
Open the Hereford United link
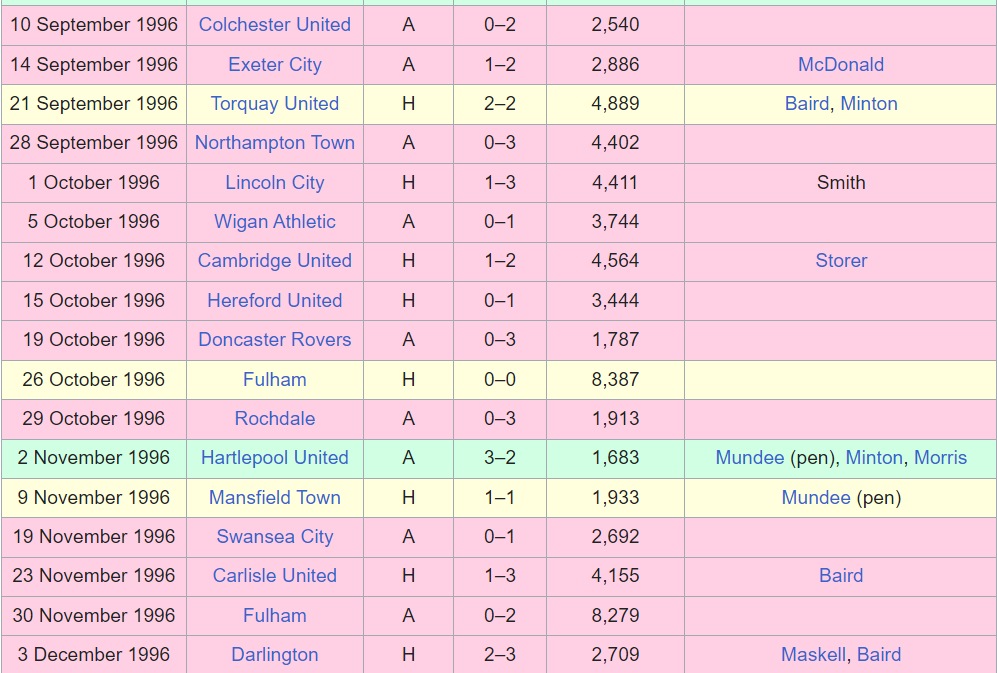coord(275,300)
